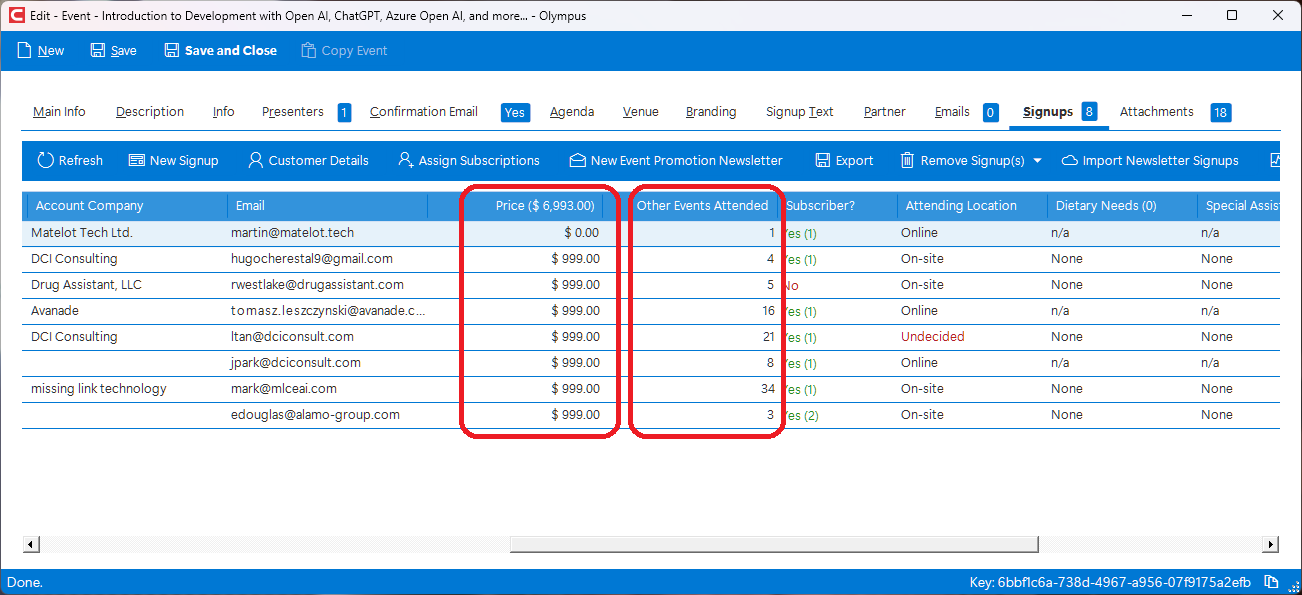Image resolution: width=1302 pixels, height=595 pixels.
Task: Open Customer Details
Action: click(308, 160)
